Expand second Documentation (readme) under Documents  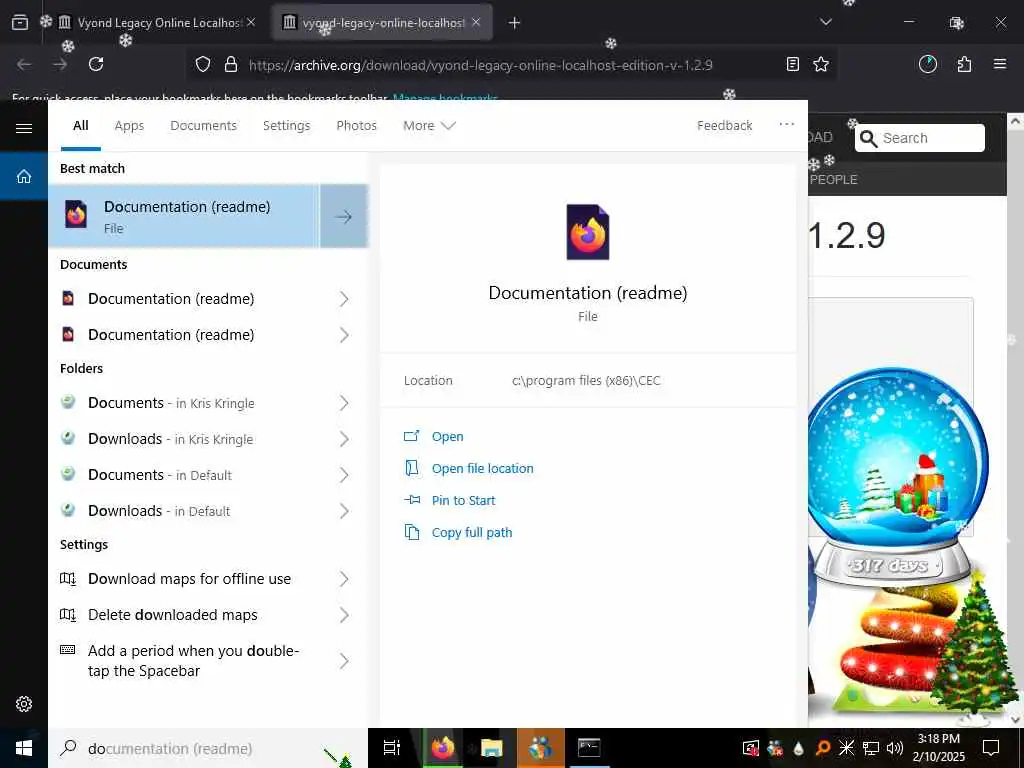(344, 335)
